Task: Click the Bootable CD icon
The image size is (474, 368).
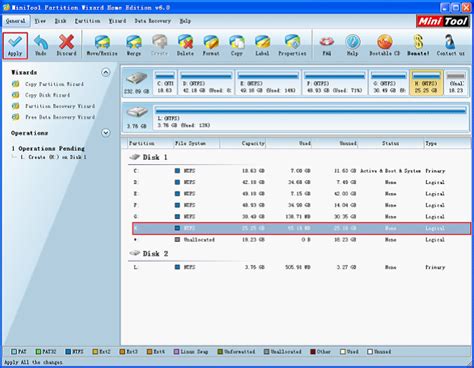Action: pos(384,42)
